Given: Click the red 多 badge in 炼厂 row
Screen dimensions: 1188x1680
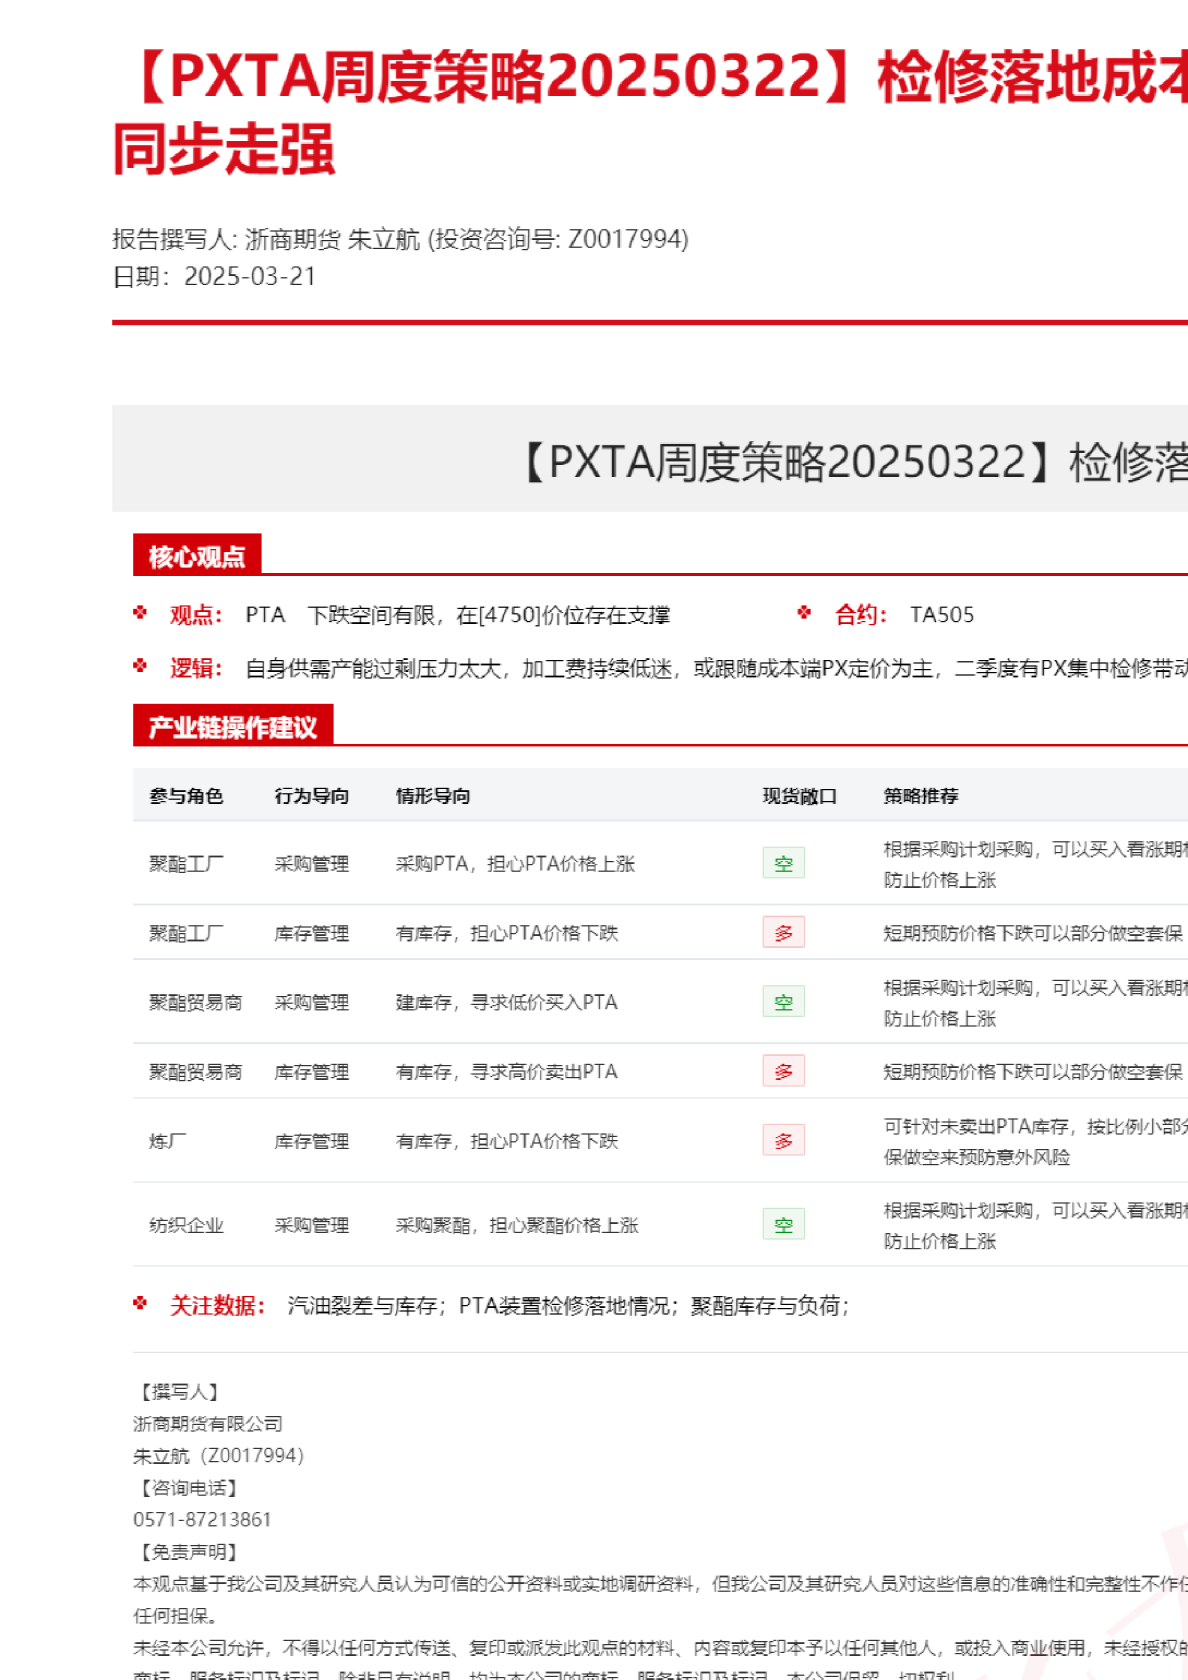Looking at the screenshot, I should [x=783, y=1141].
